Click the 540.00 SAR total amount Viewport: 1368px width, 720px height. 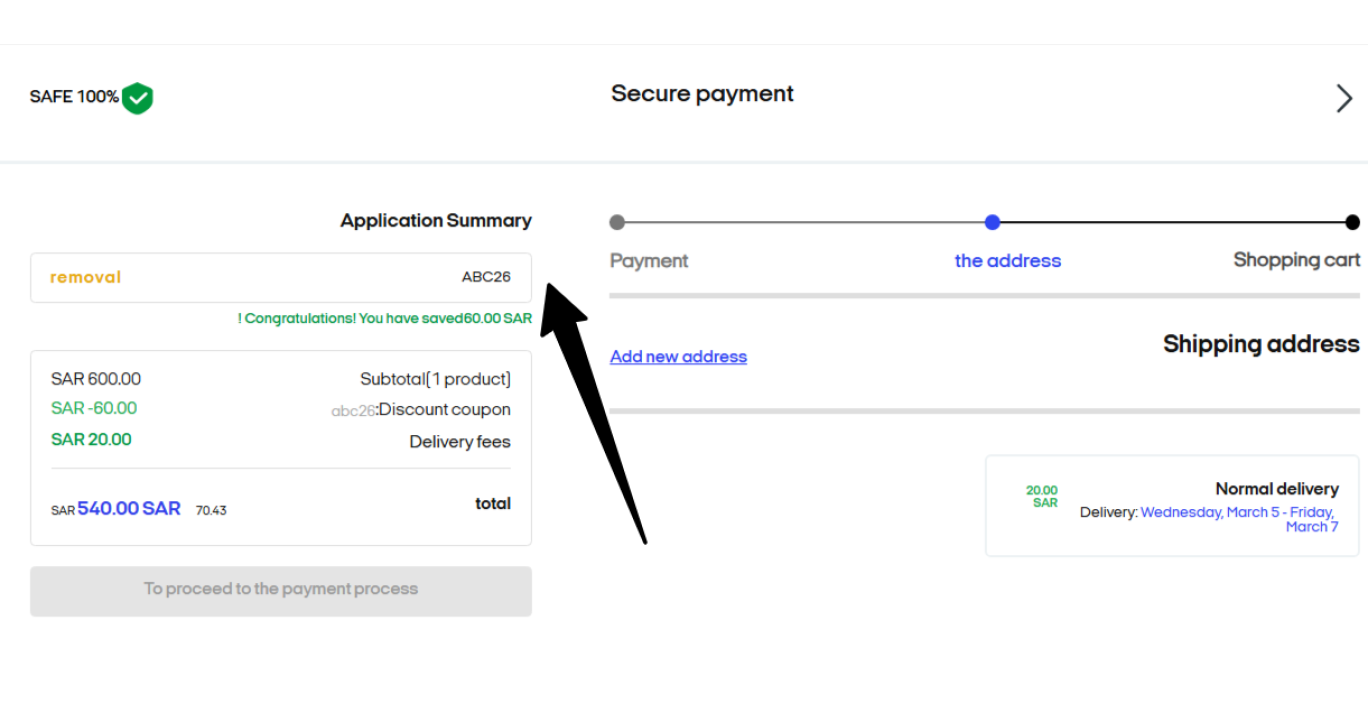pyautogui.click(x=129, y=508)
